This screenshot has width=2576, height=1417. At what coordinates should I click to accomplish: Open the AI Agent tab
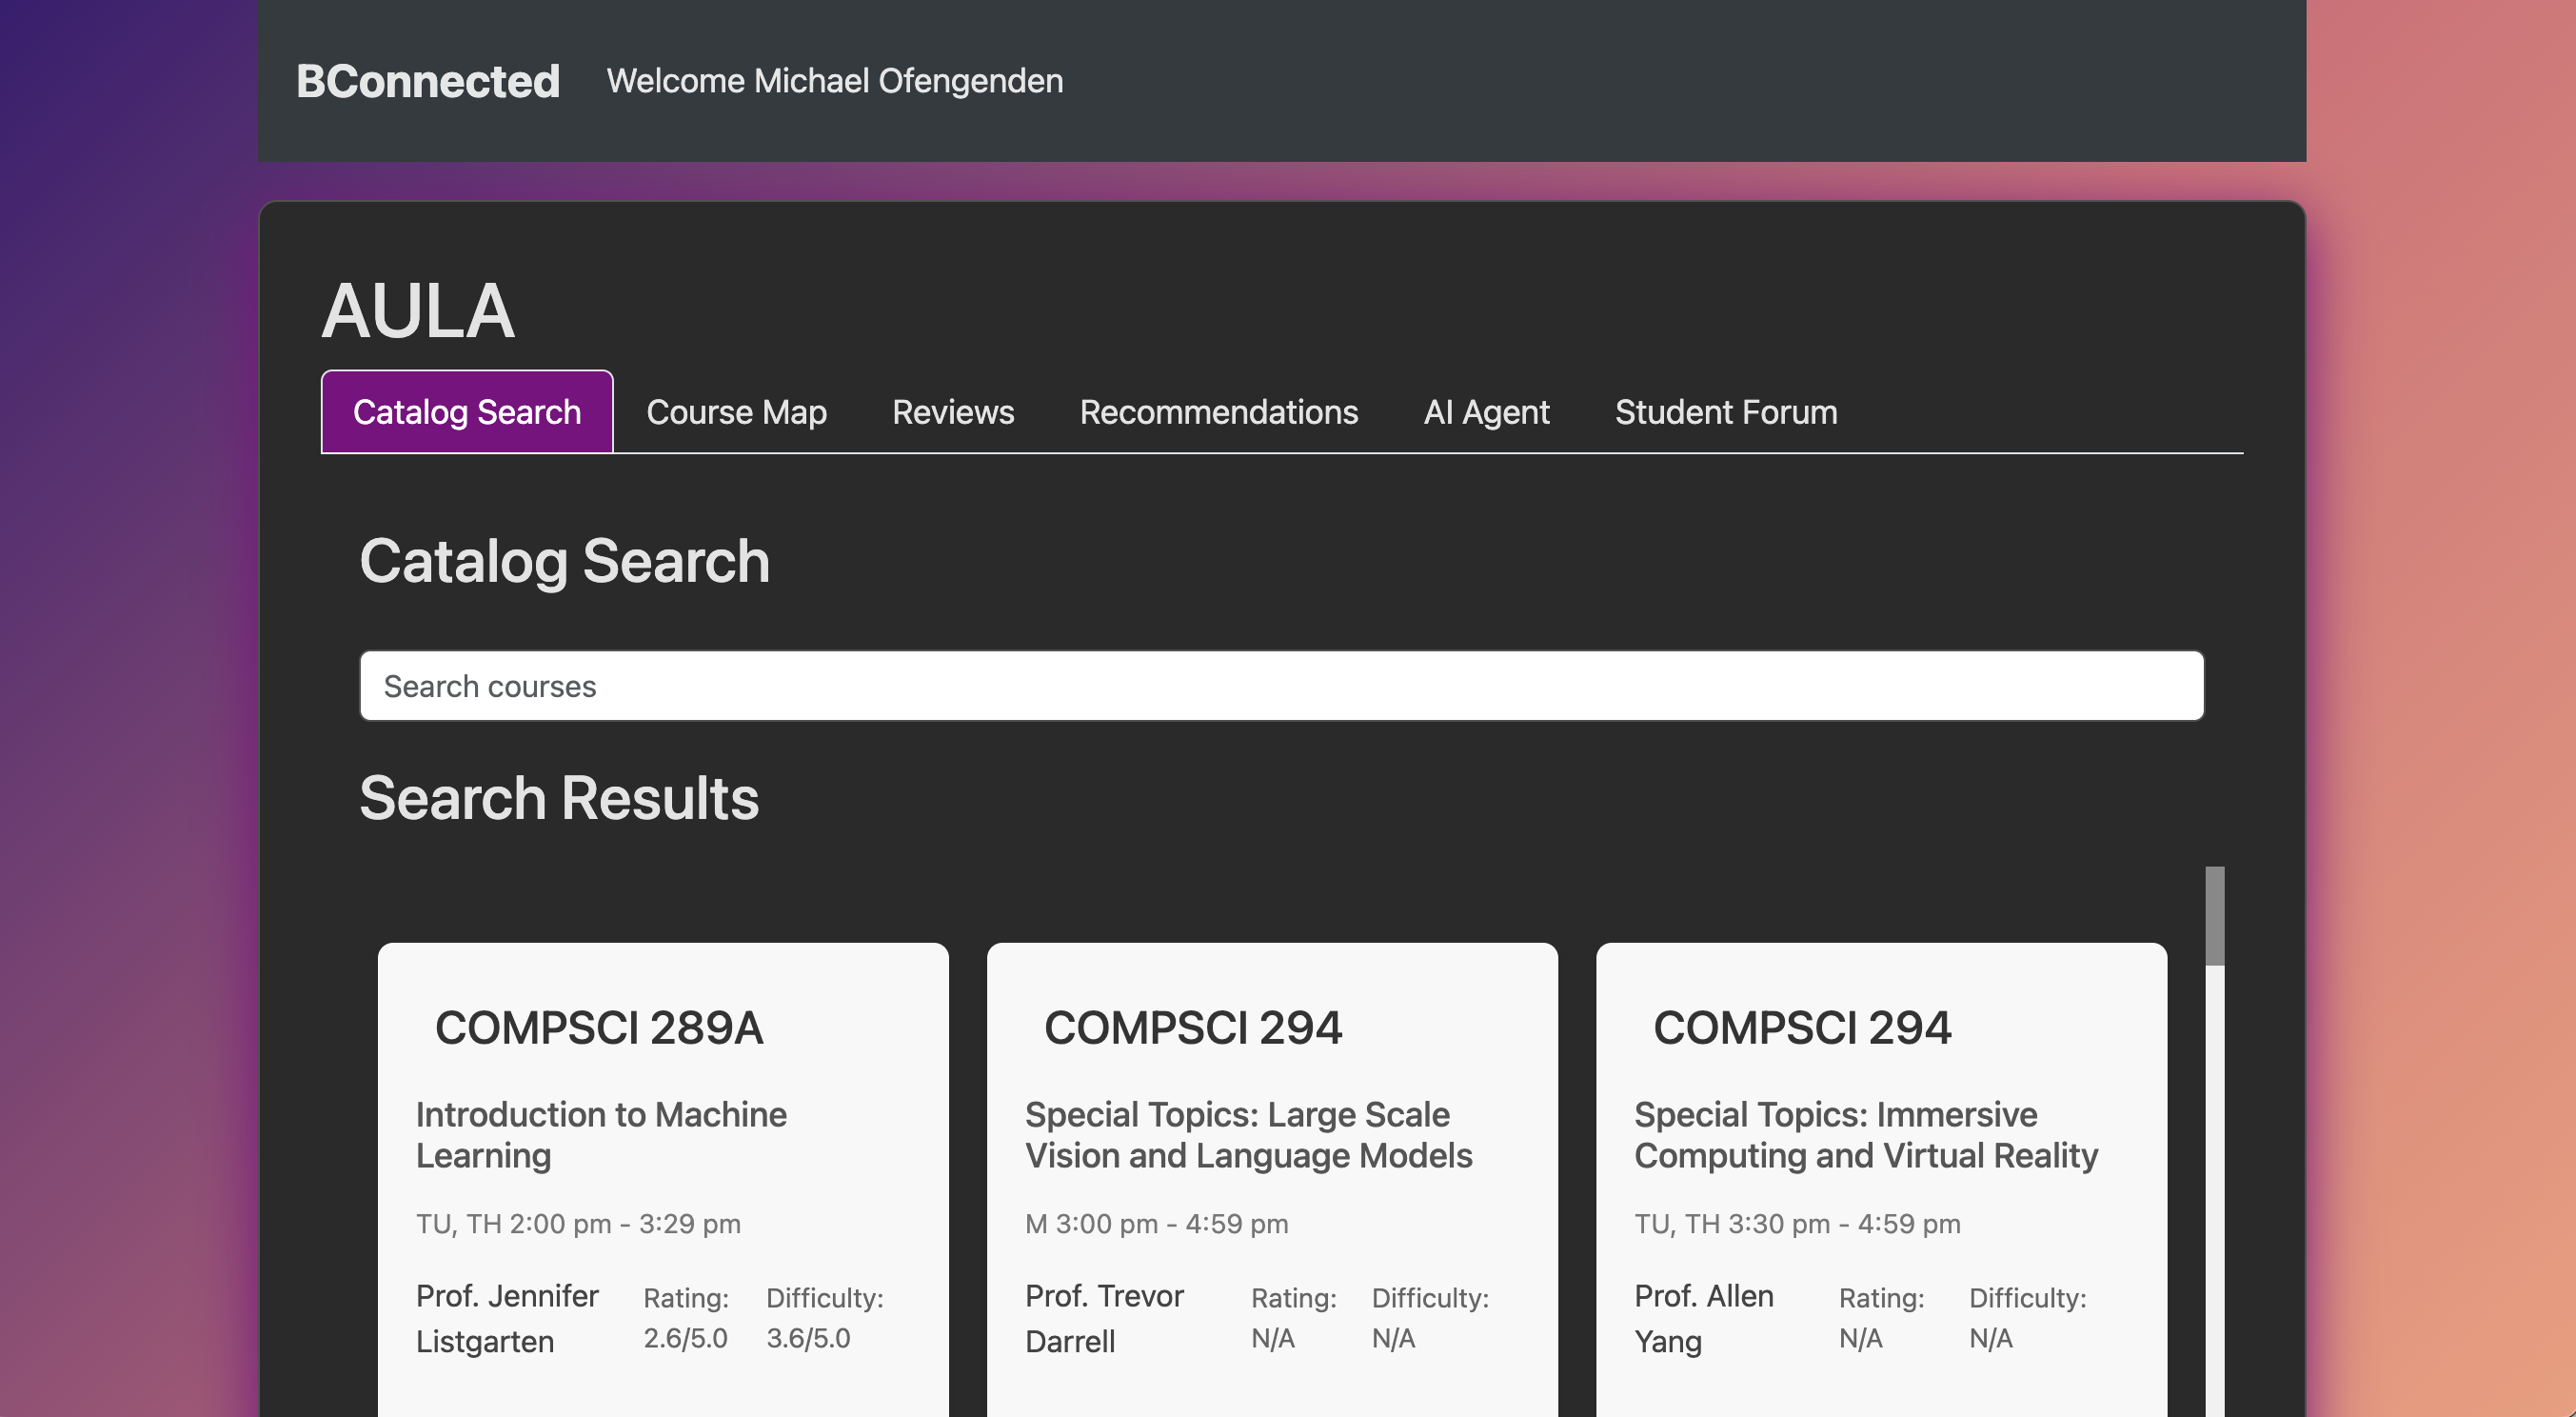click(x=1486, y=412)
